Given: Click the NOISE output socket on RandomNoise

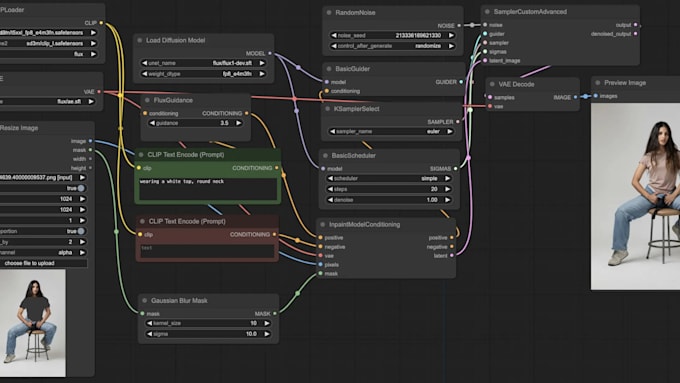Looking at the screenshot, I should tap(459, 26).
